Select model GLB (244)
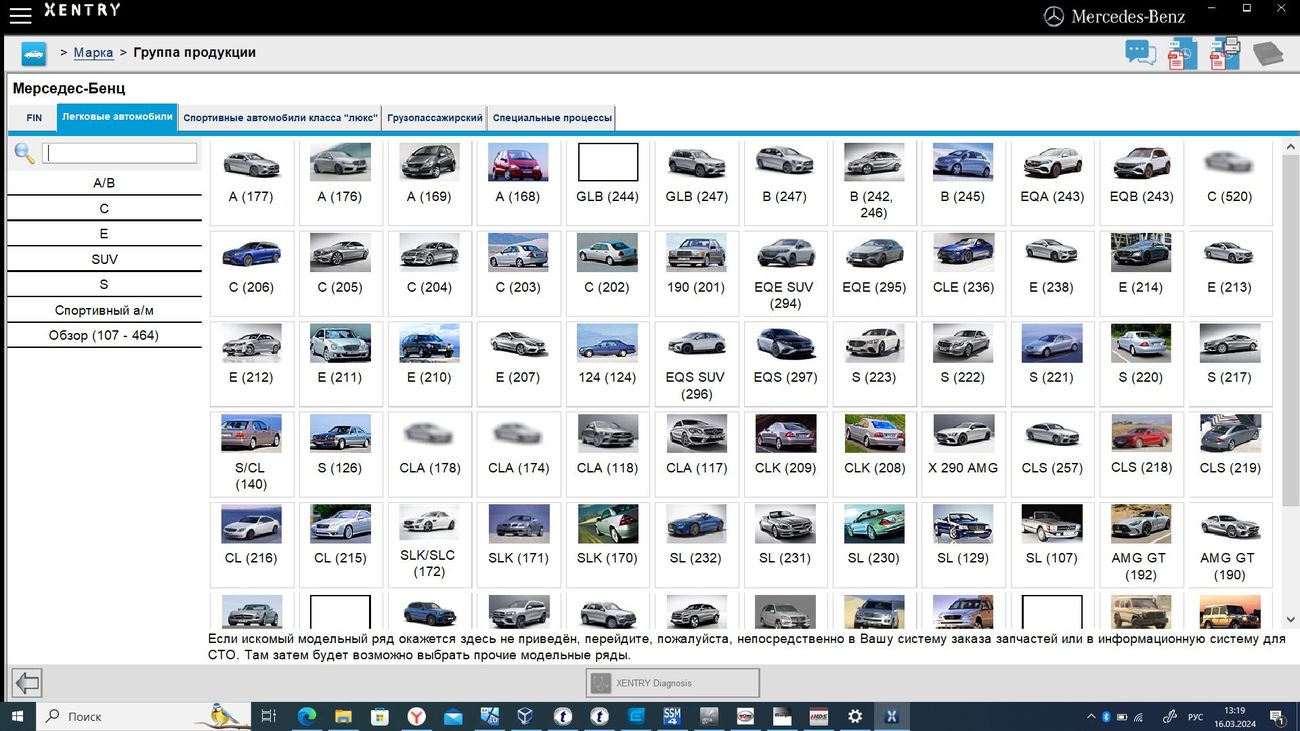The height and width of the screenshot is (731, 1300). [x=607, y=182]
